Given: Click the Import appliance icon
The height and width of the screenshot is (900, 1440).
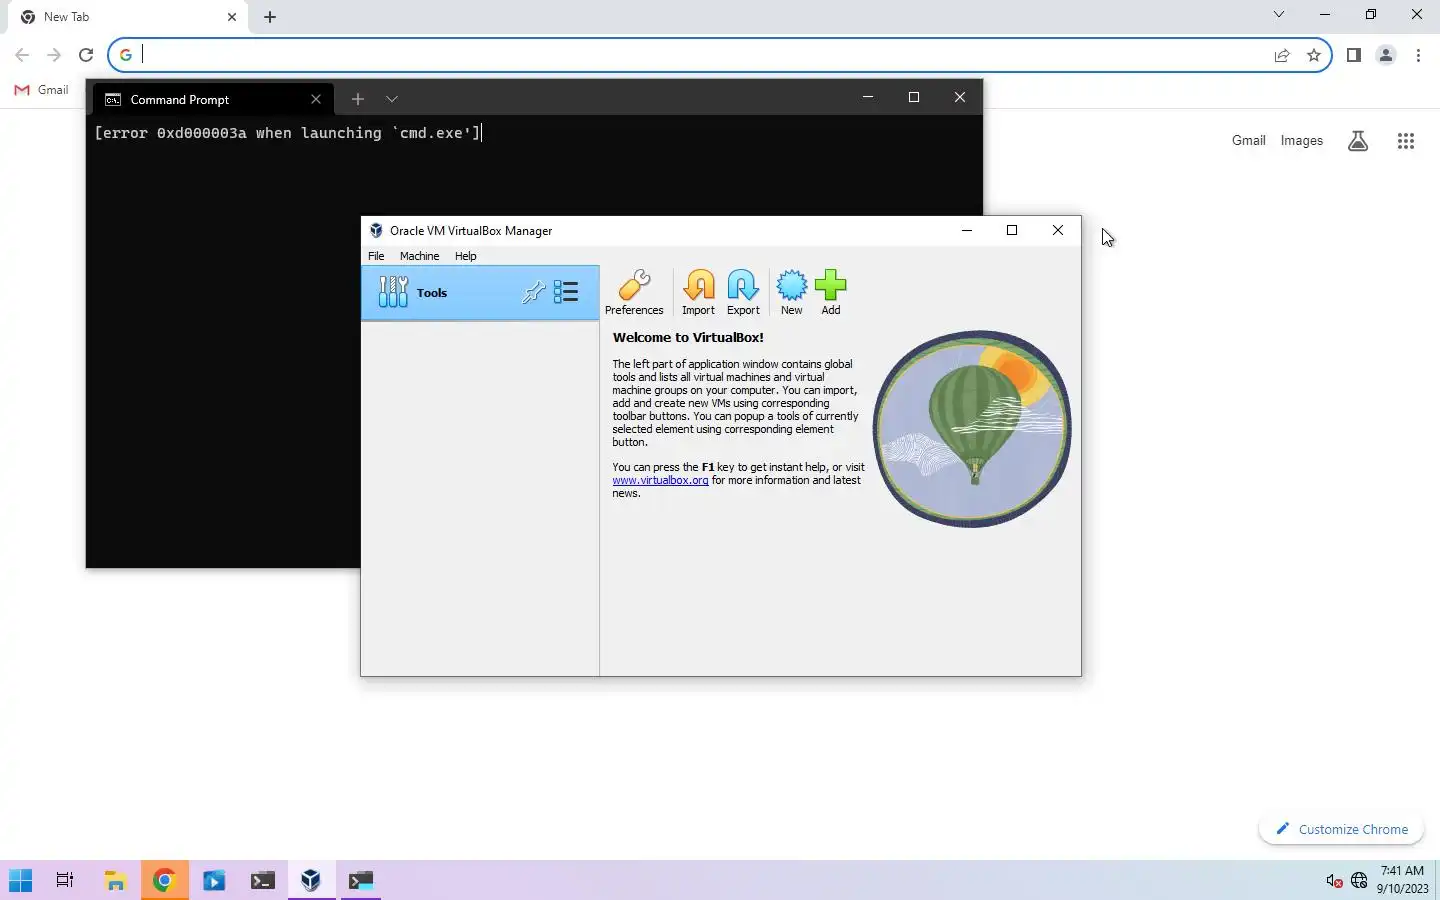Looking at the screenshot, I should coord(698,292).
